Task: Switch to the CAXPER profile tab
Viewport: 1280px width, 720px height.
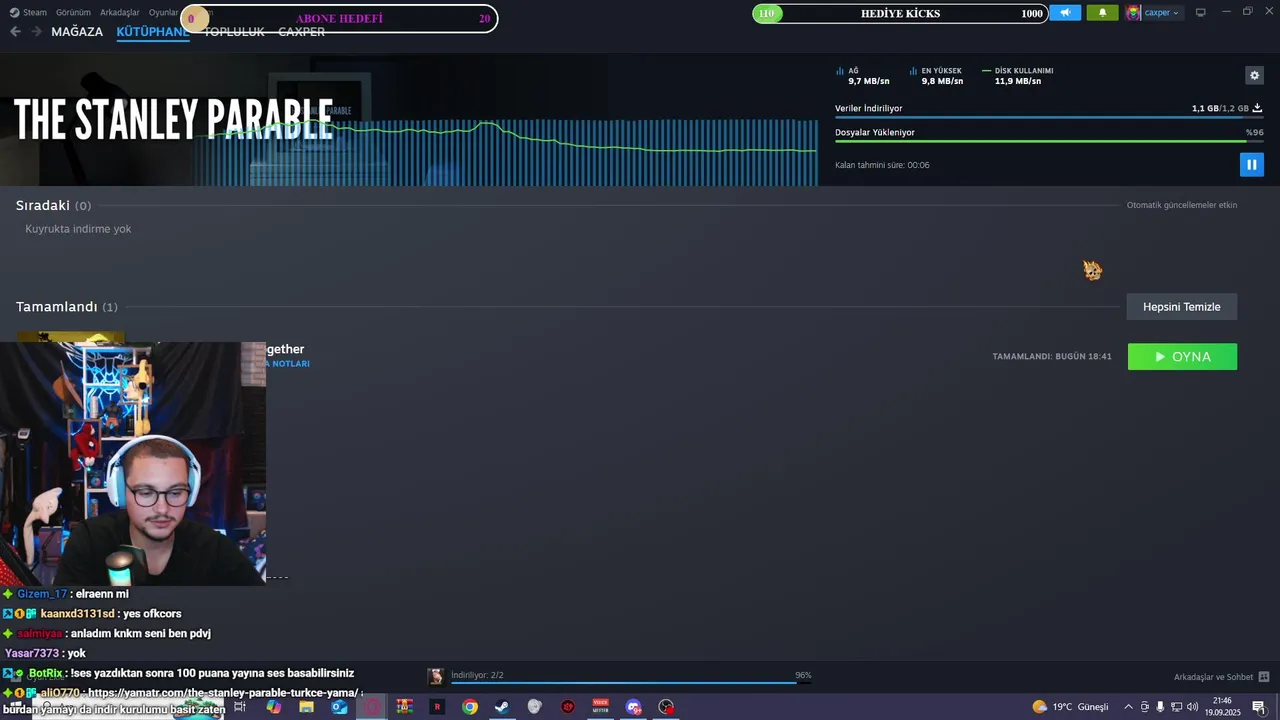Action: click(x=301, y=32)
